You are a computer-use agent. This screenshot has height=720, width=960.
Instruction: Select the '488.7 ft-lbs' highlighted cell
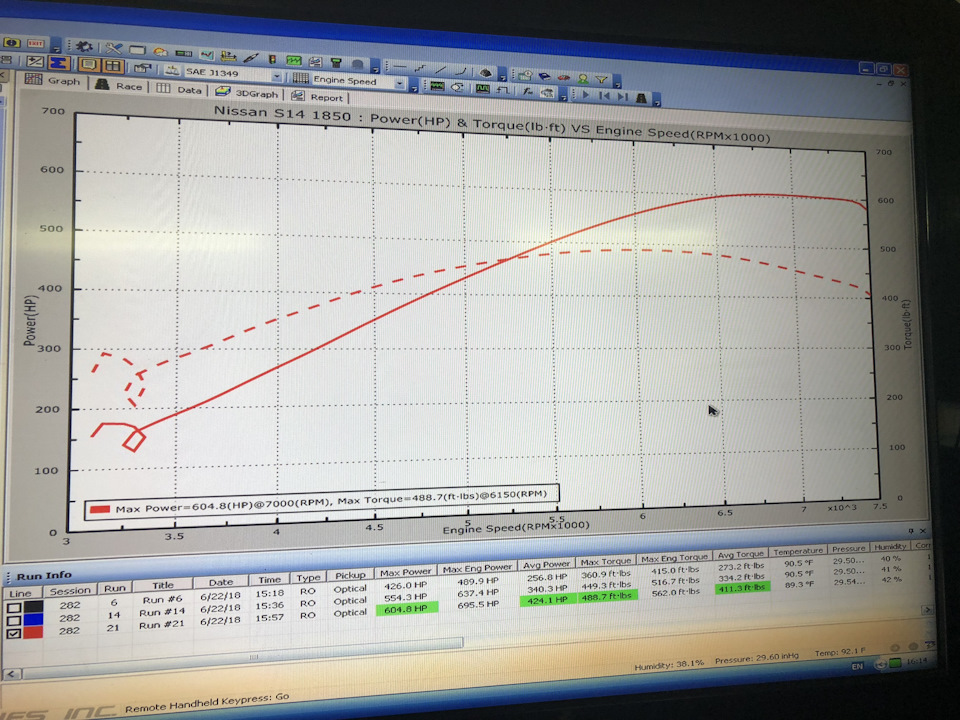click(606, 596)
